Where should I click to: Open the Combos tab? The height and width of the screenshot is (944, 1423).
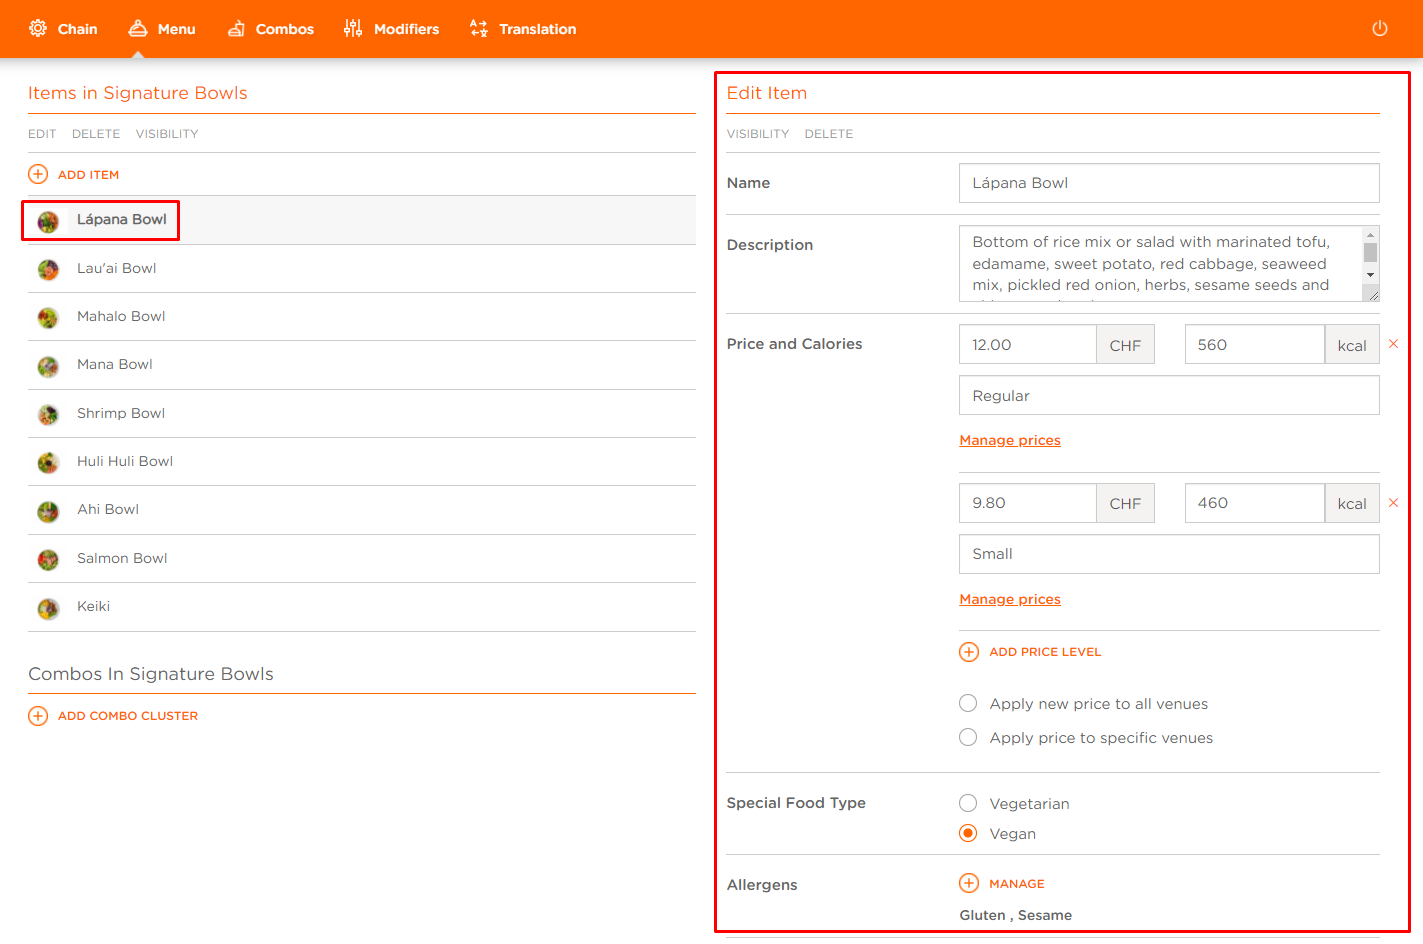271,29
